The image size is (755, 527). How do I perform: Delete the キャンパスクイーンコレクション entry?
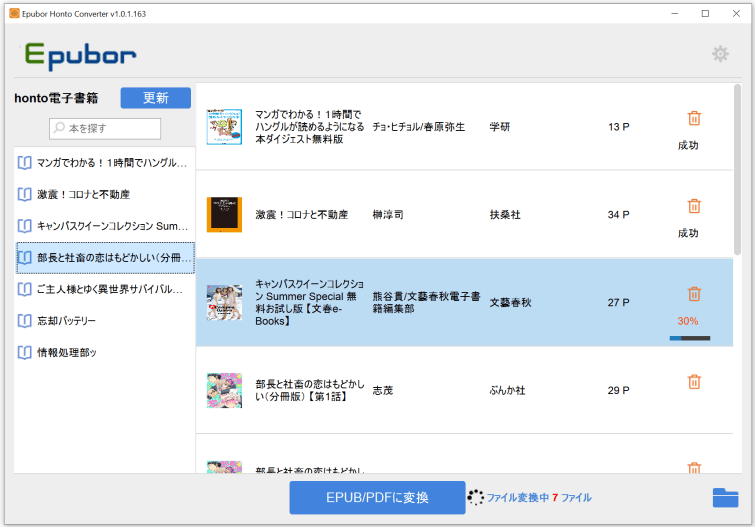pyautogui.click(x=694, y=294)
